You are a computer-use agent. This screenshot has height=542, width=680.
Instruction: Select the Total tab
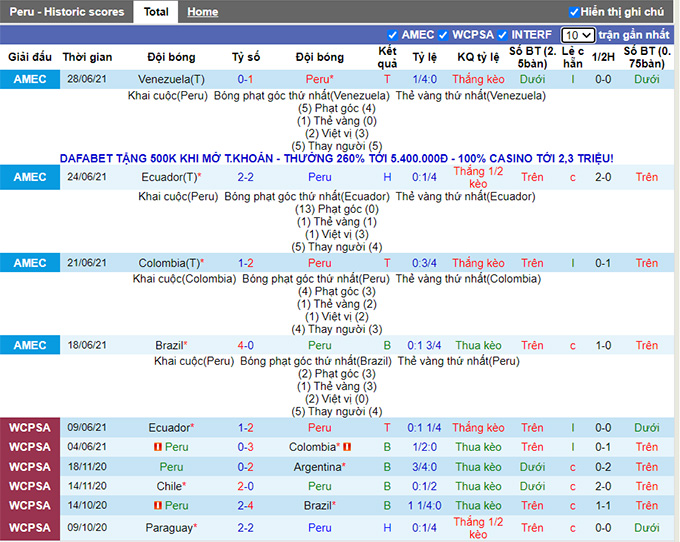click(x=155, y=12)
